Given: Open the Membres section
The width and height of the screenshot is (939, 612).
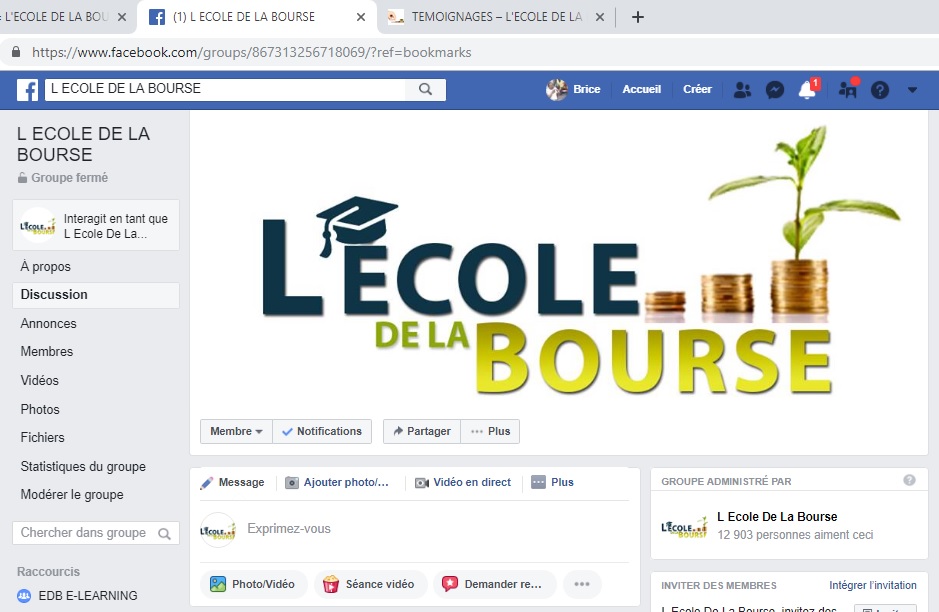Looking at the screenshot, I should point(47,352).
